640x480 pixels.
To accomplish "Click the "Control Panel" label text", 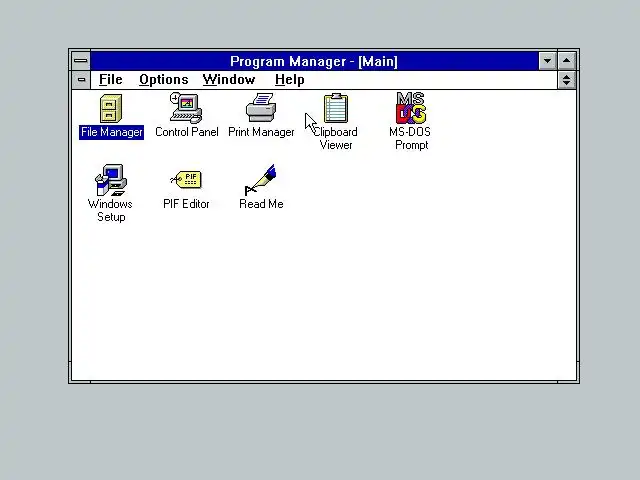I will pyautogui.click(x=187, y=132).
